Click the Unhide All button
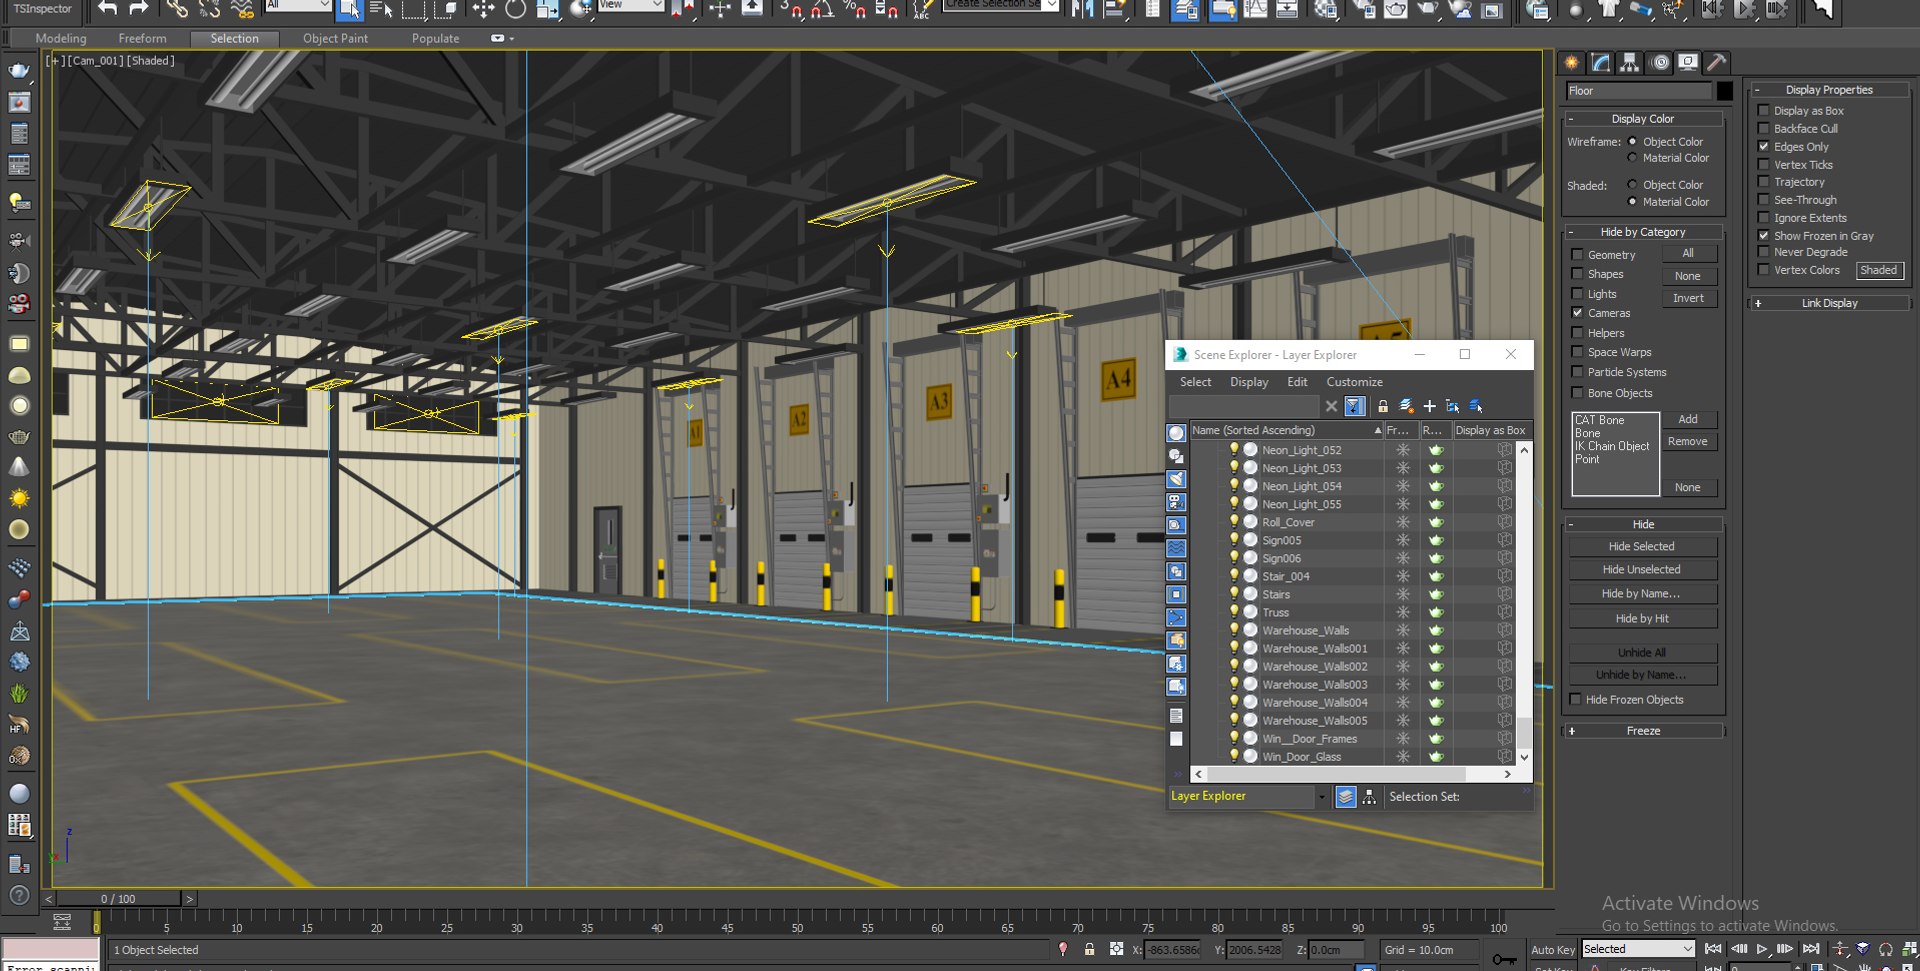Screen dimensions: 1920x971 [x=1642, y=653]
